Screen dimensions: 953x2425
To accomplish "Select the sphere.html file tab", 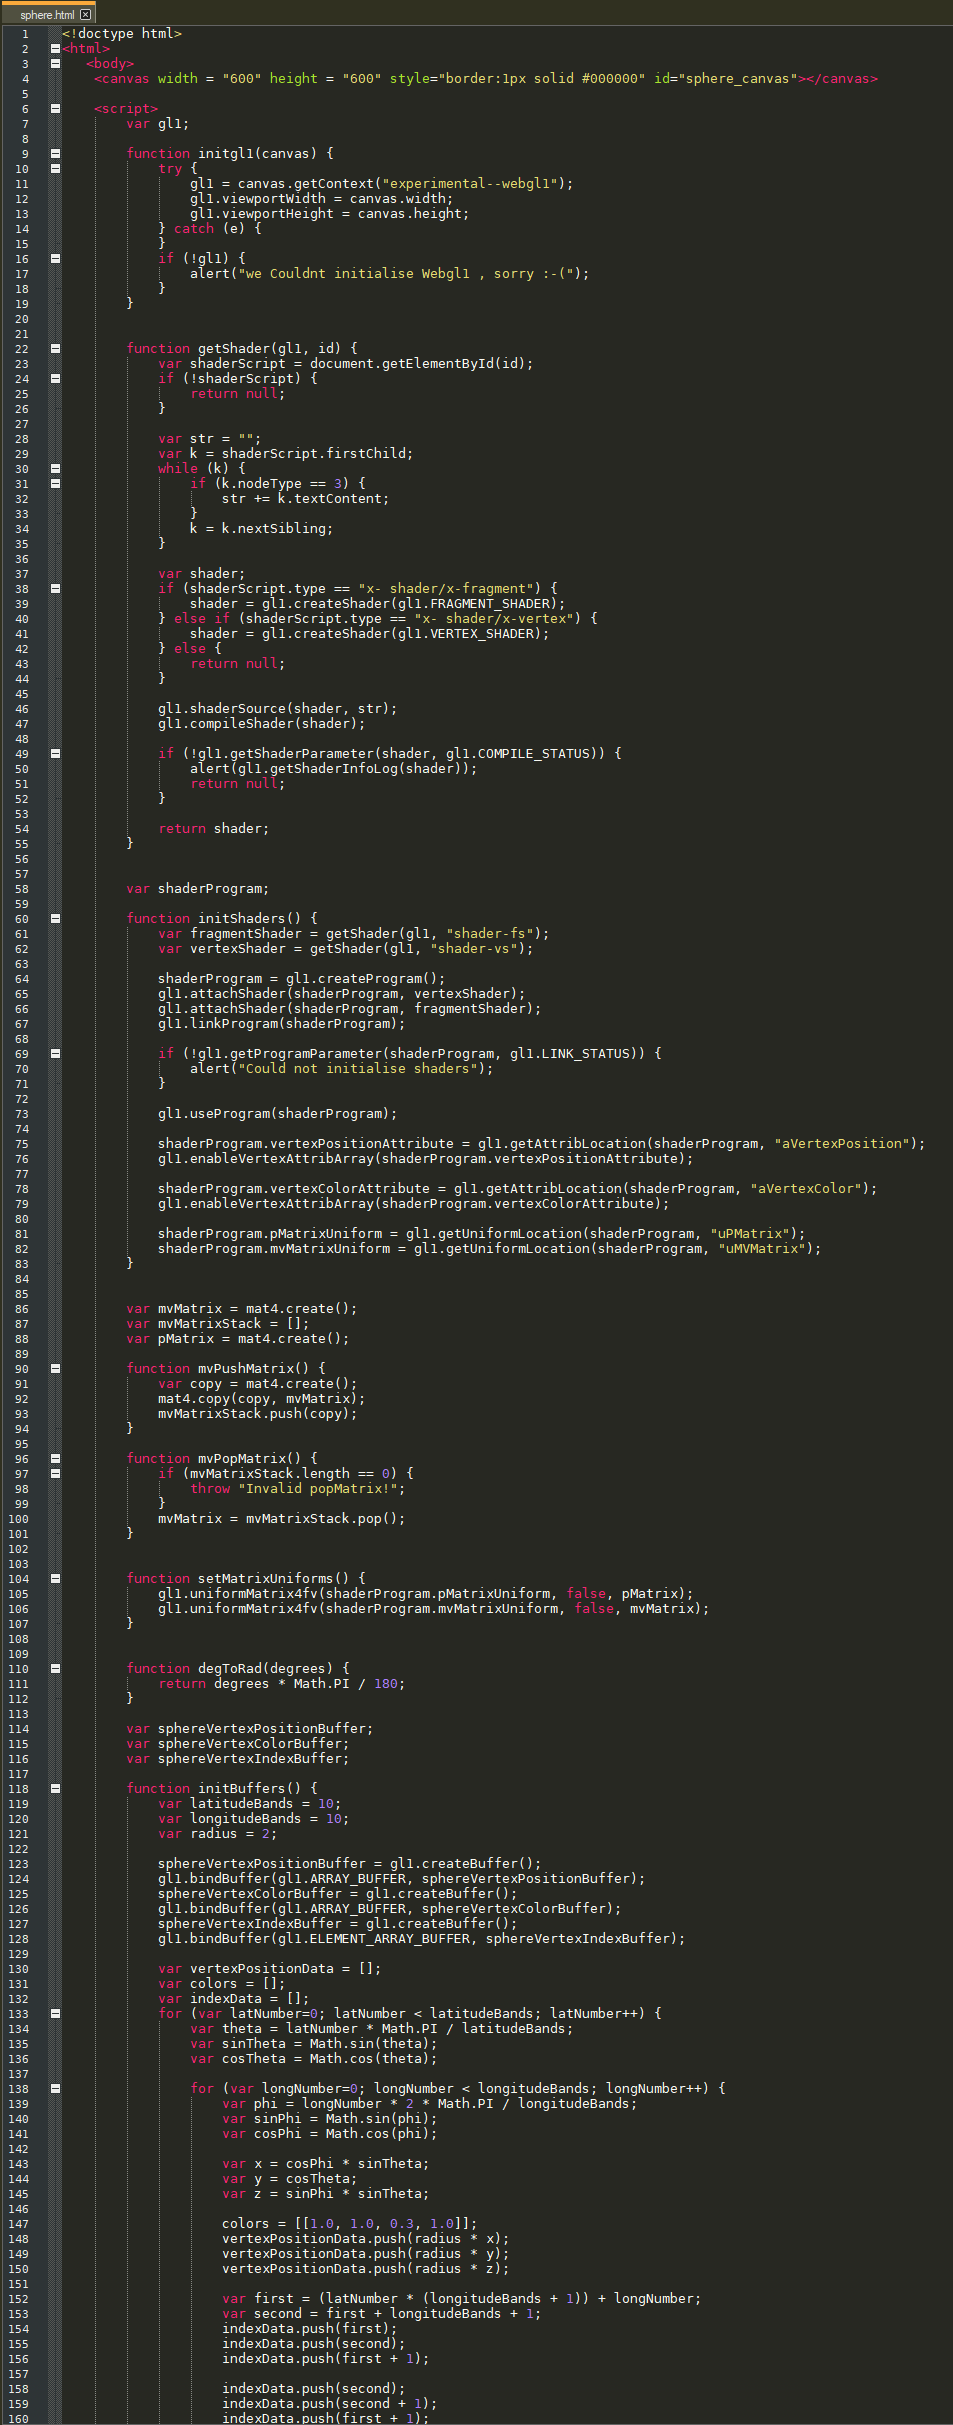I will point(47,14).
